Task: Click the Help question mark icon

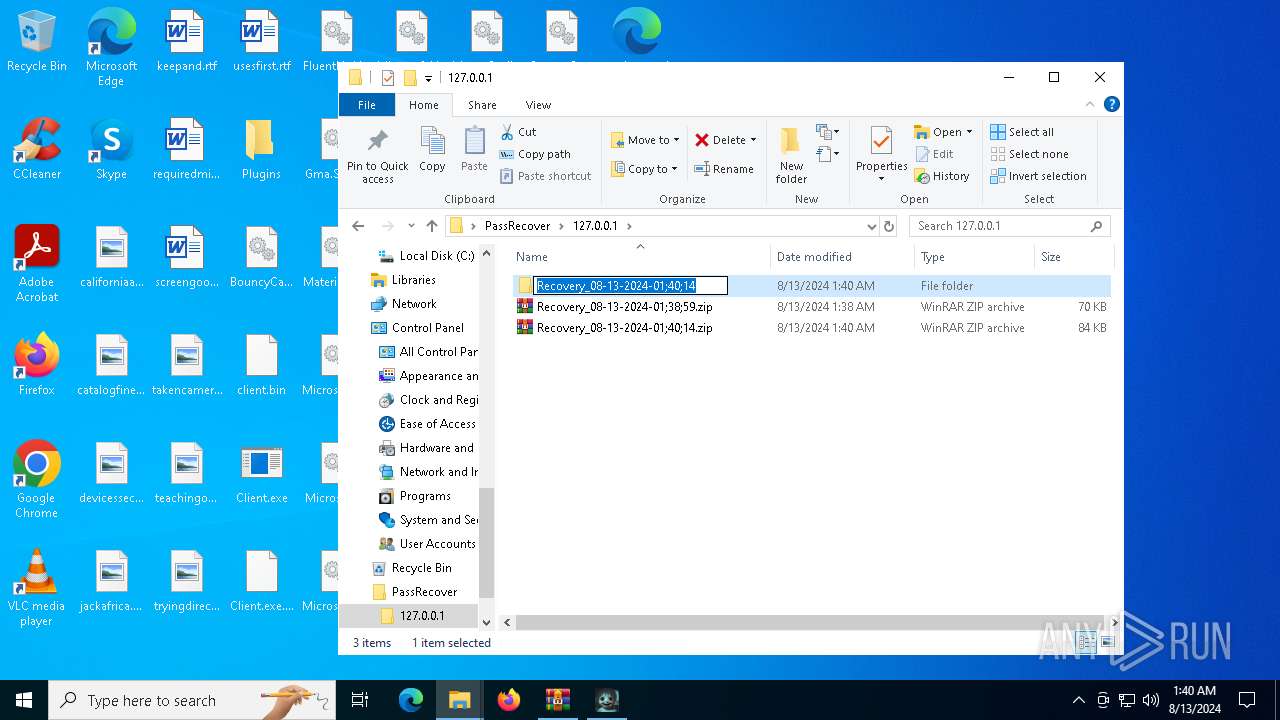Action: (x=1111, y=105)
